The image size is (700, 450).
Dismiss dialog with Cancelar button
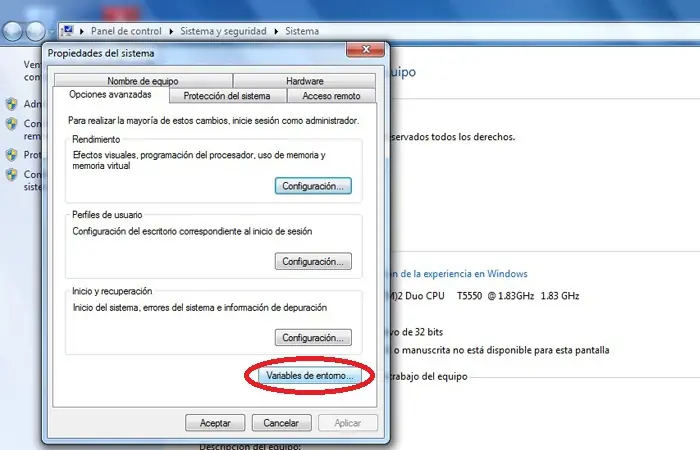tap(281, 423)
